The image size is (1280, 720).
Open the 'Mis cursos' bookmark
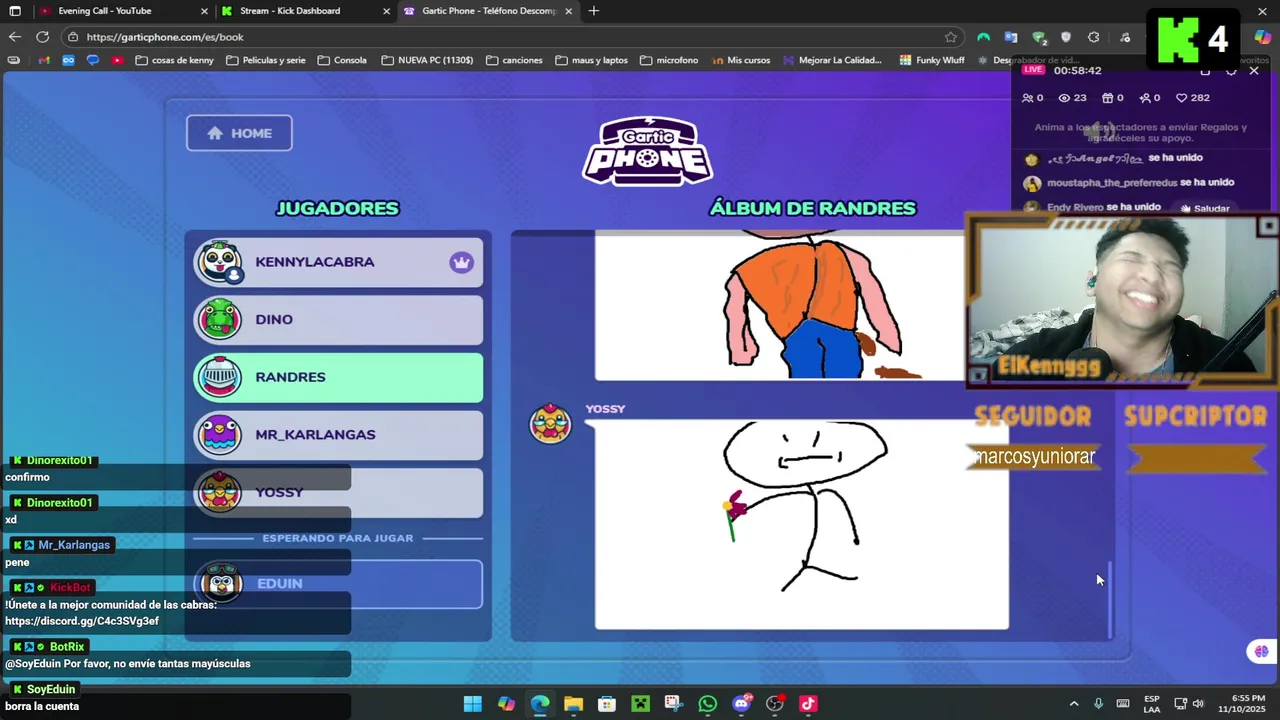[741, 60]
